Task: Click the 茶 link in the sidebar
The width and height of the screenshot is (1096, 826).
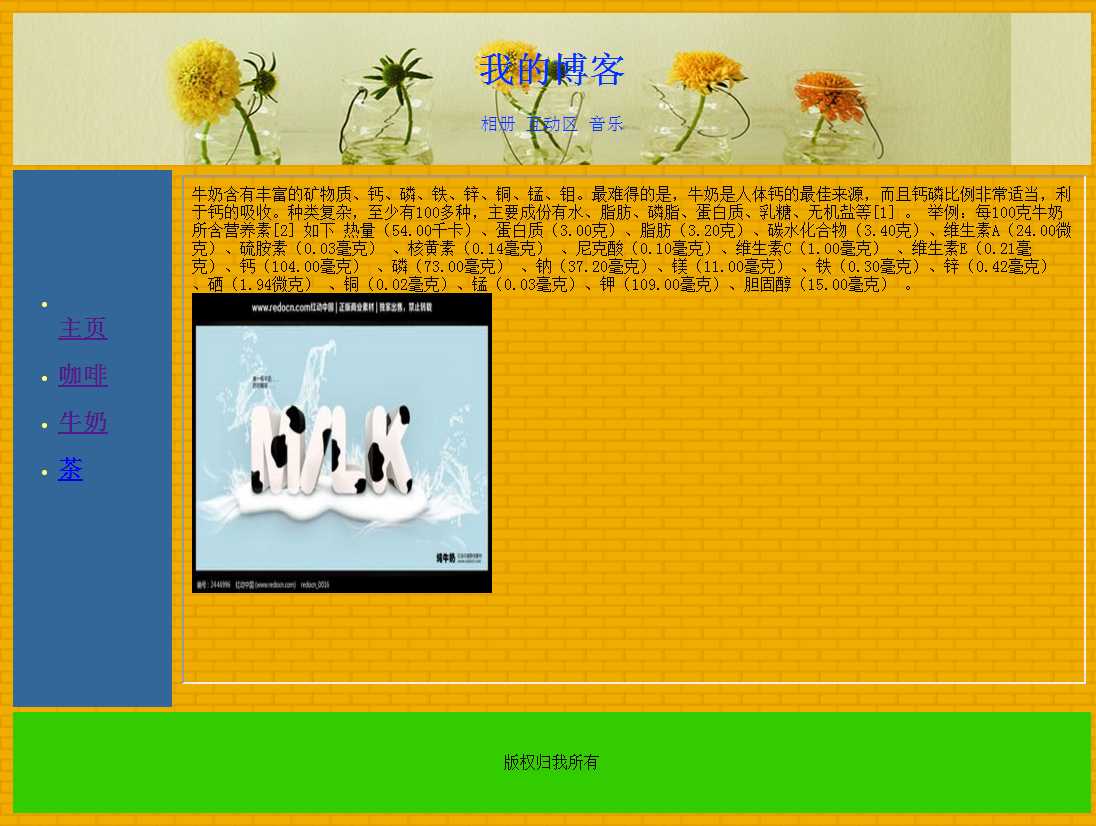Action: 70,470
